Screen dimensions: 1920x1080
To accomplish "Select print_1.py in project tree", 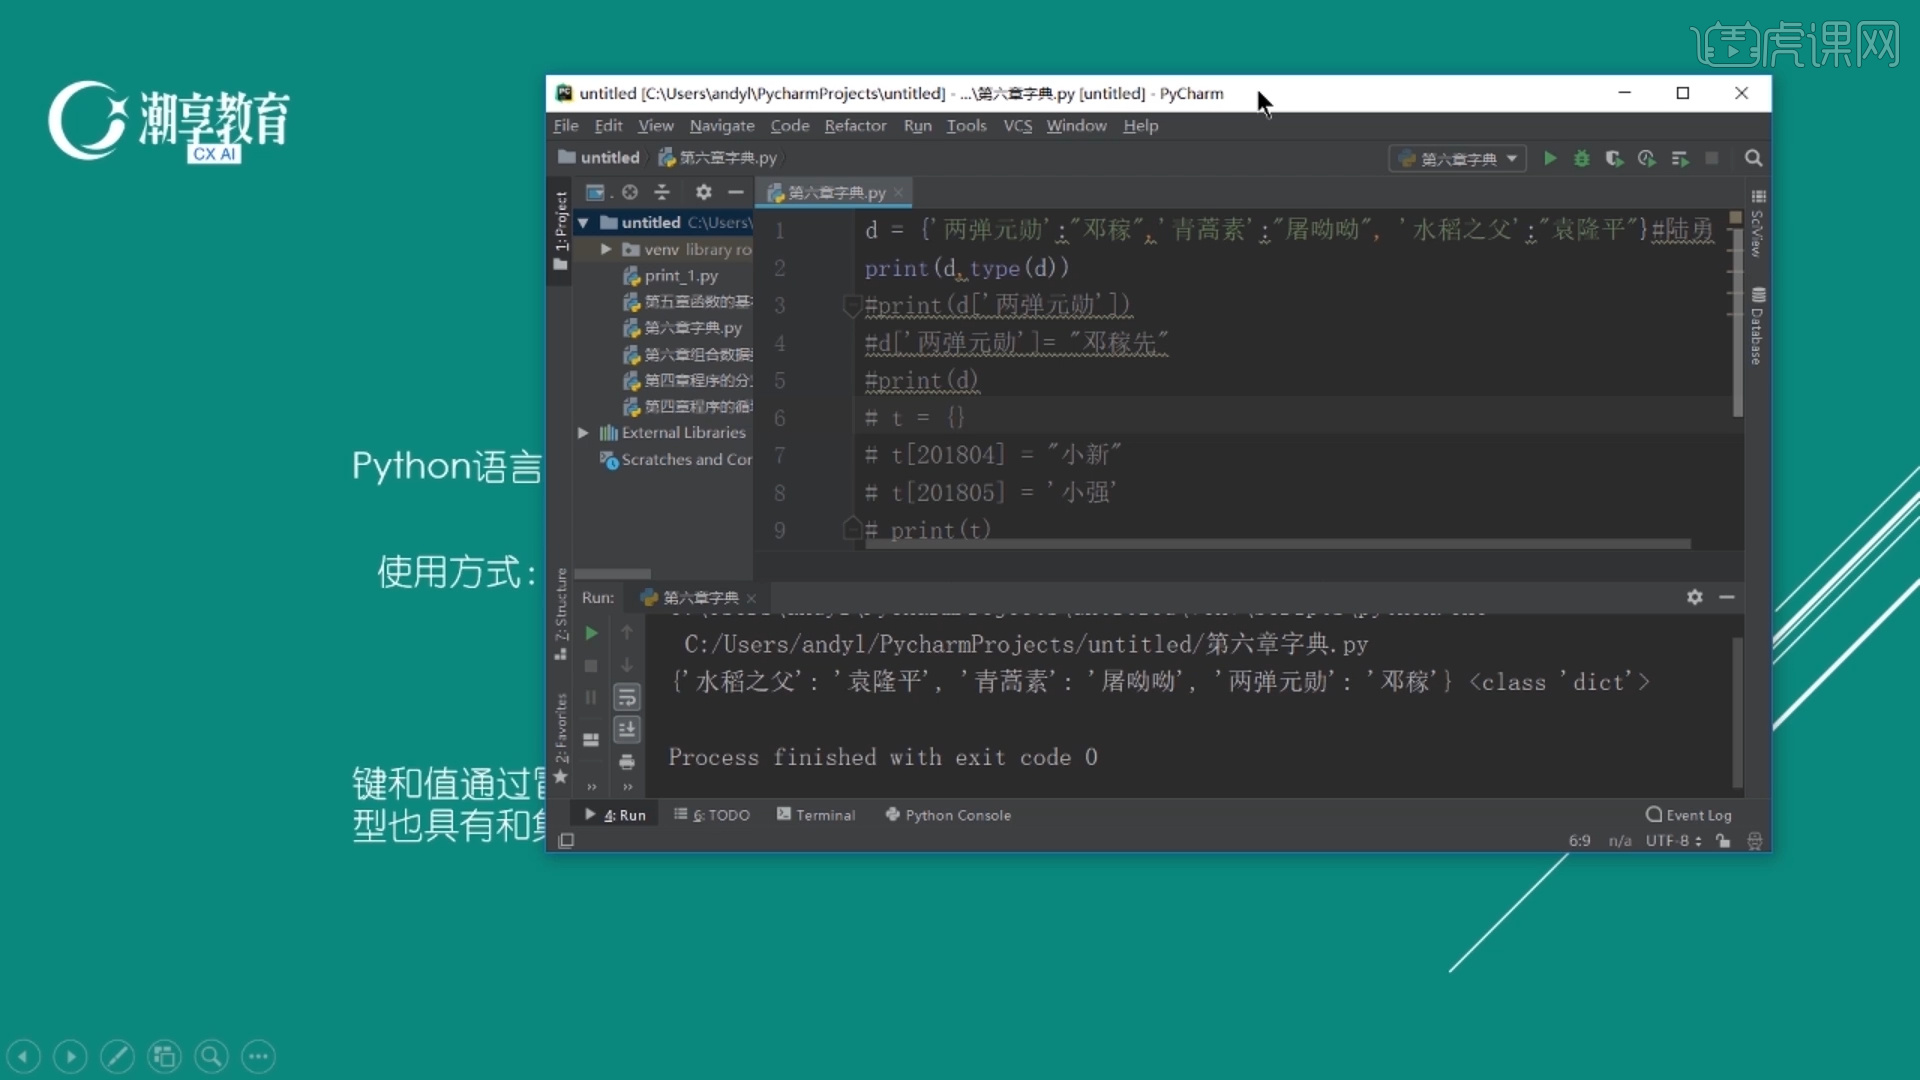I will (x=670, y=276).
